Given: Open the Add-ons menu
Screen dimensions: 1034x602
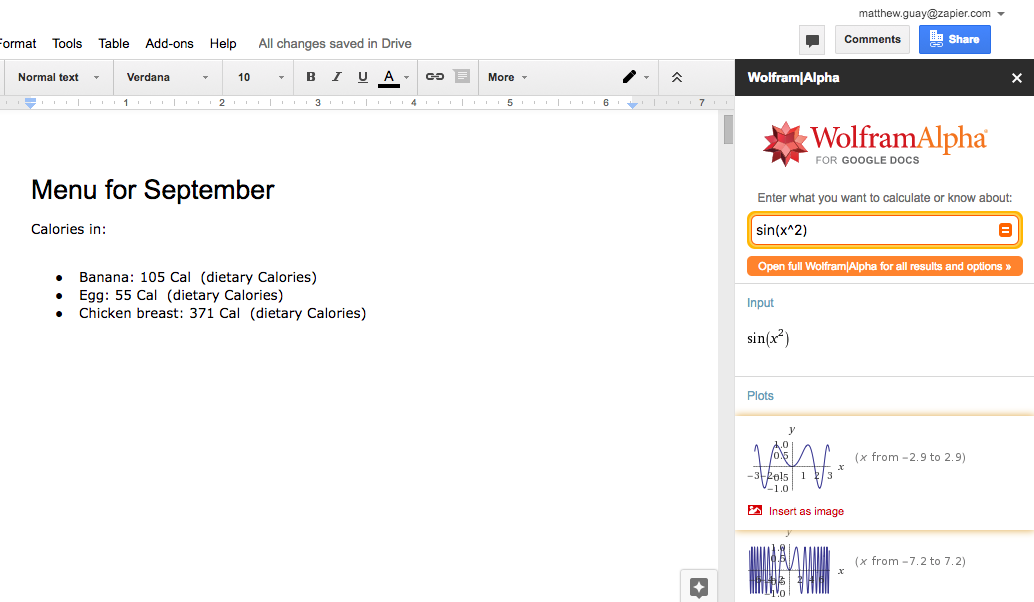Looking at the screenshot, I should (169, 43).
